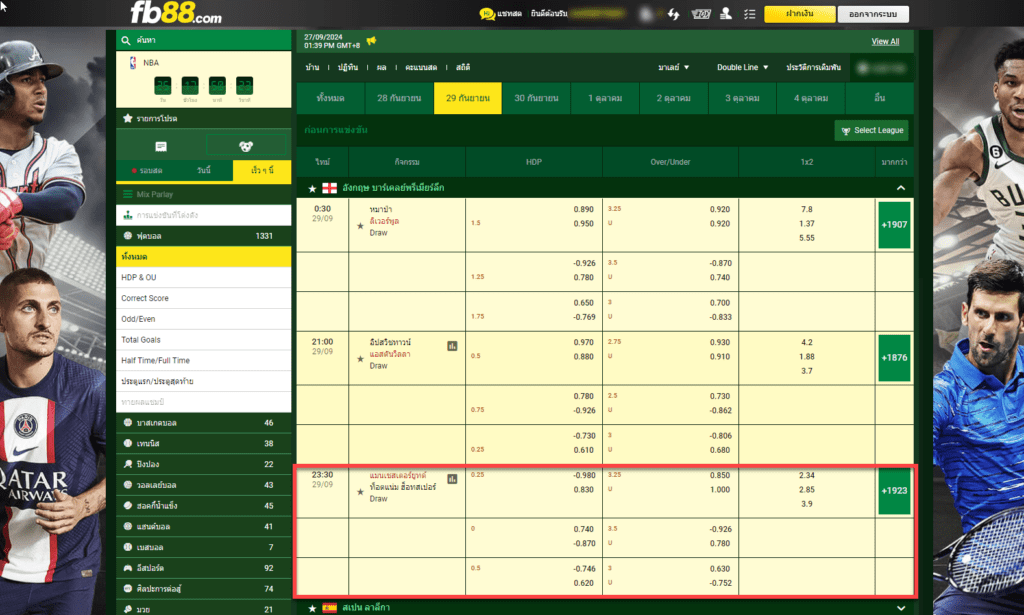Screen dimensions: 1024x615
Task: Select the 1 October date tab
Action: [x=605, y=98]
